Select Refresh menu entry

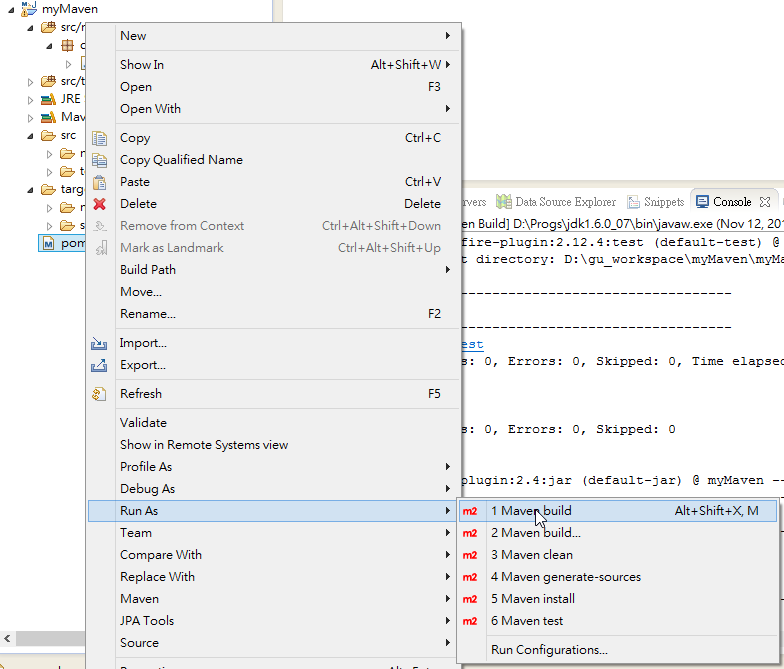pos(274,394)
